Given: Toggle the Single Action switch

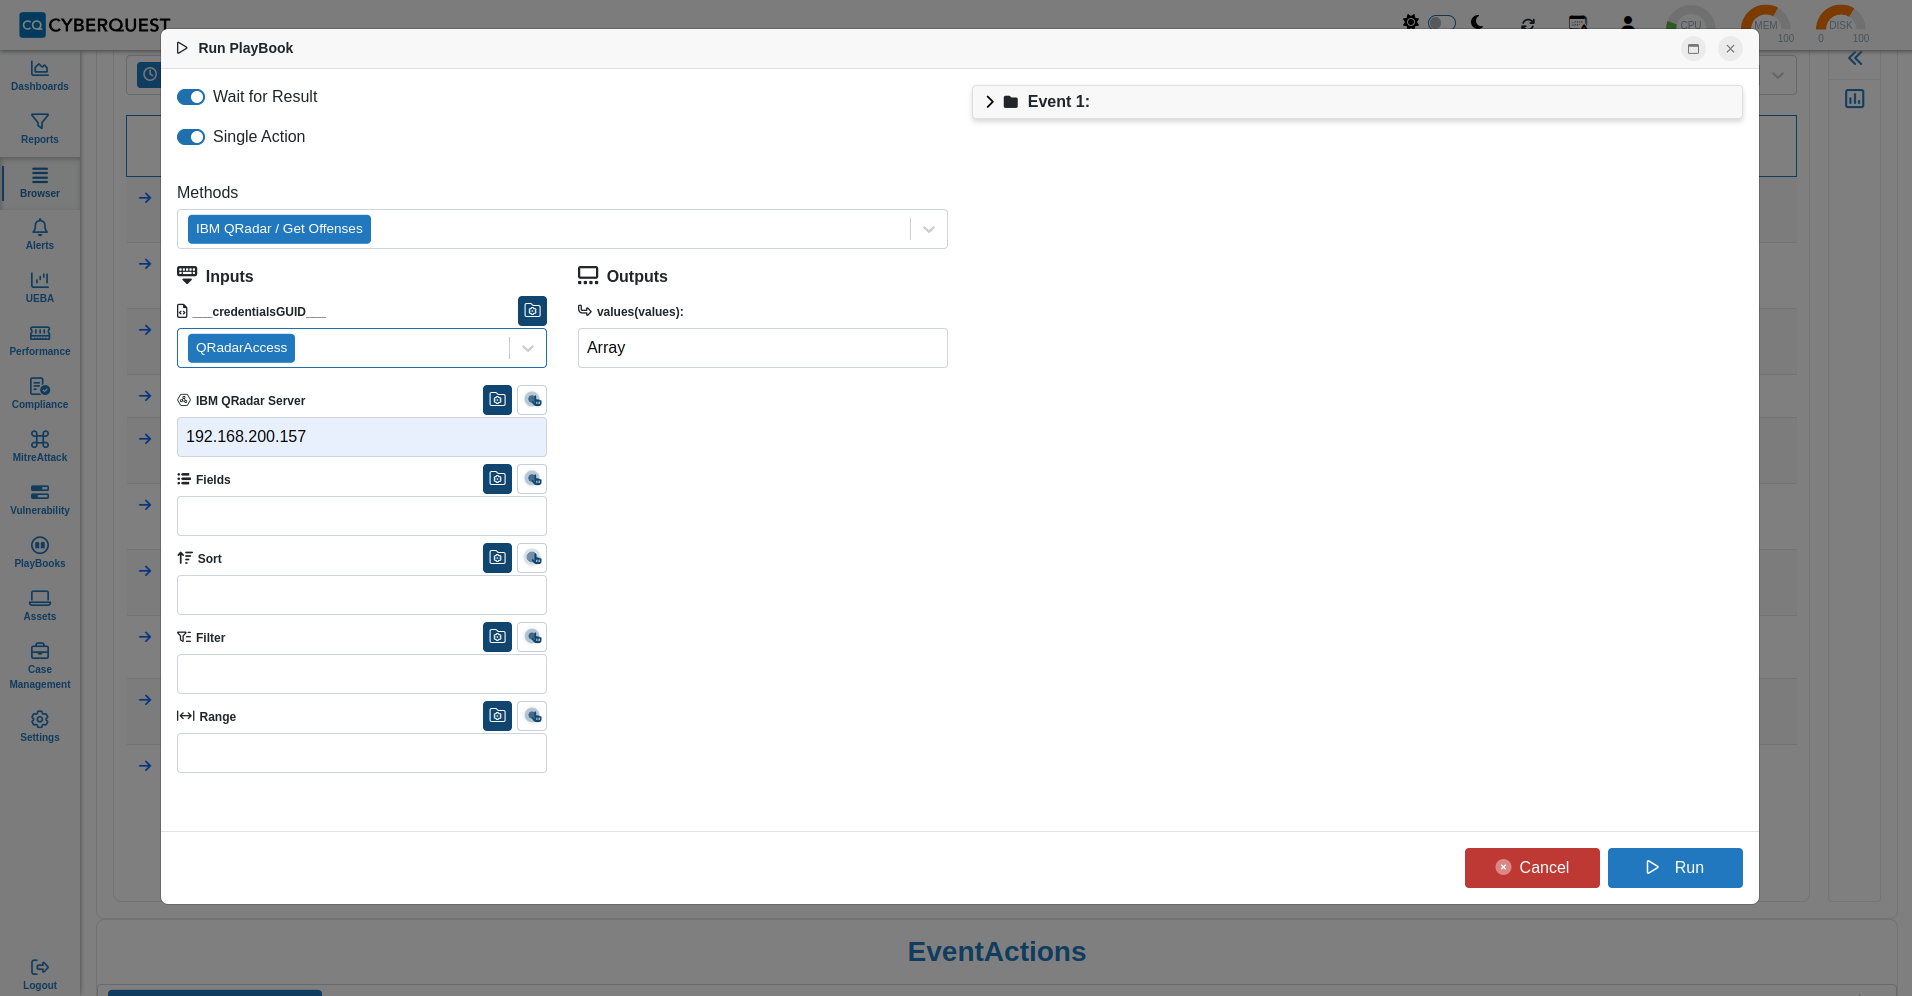Looking at the screenshot, I should (191, 137).
